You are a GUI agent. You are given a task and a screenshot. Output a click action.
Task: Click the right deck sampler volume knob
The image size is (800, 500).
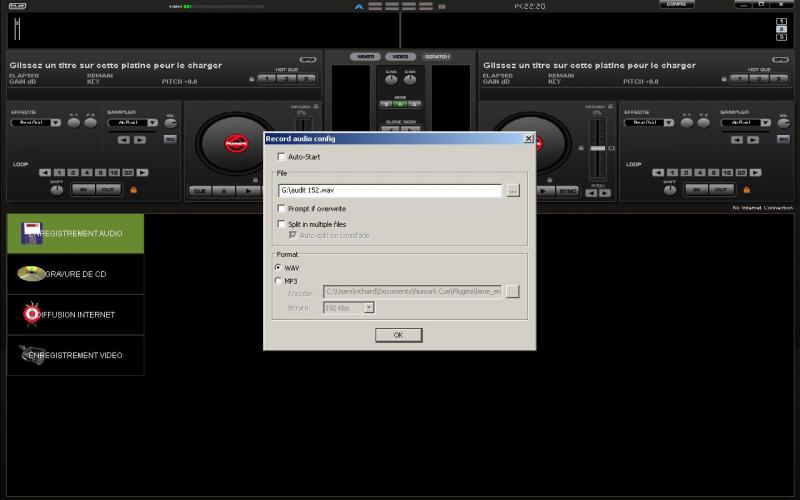pyautogui.click(x=784, y=123)
